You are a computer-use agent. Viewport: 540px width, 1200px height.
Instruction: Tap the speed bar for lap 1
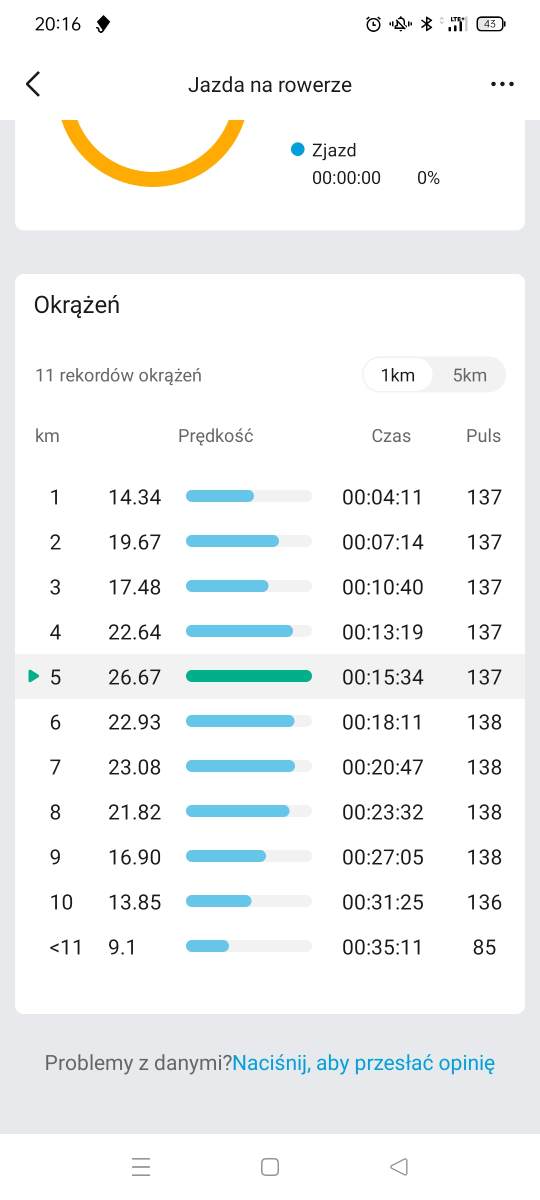249,496
